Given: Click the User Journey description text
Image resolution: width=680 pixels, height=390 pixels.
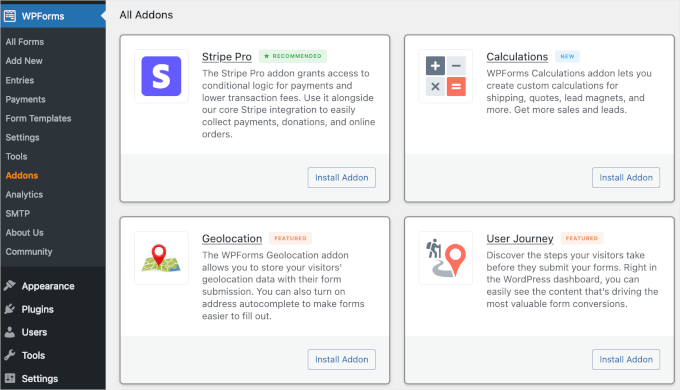Looking at the screenshot, I should pyautogui.click(x=572, y=279).
